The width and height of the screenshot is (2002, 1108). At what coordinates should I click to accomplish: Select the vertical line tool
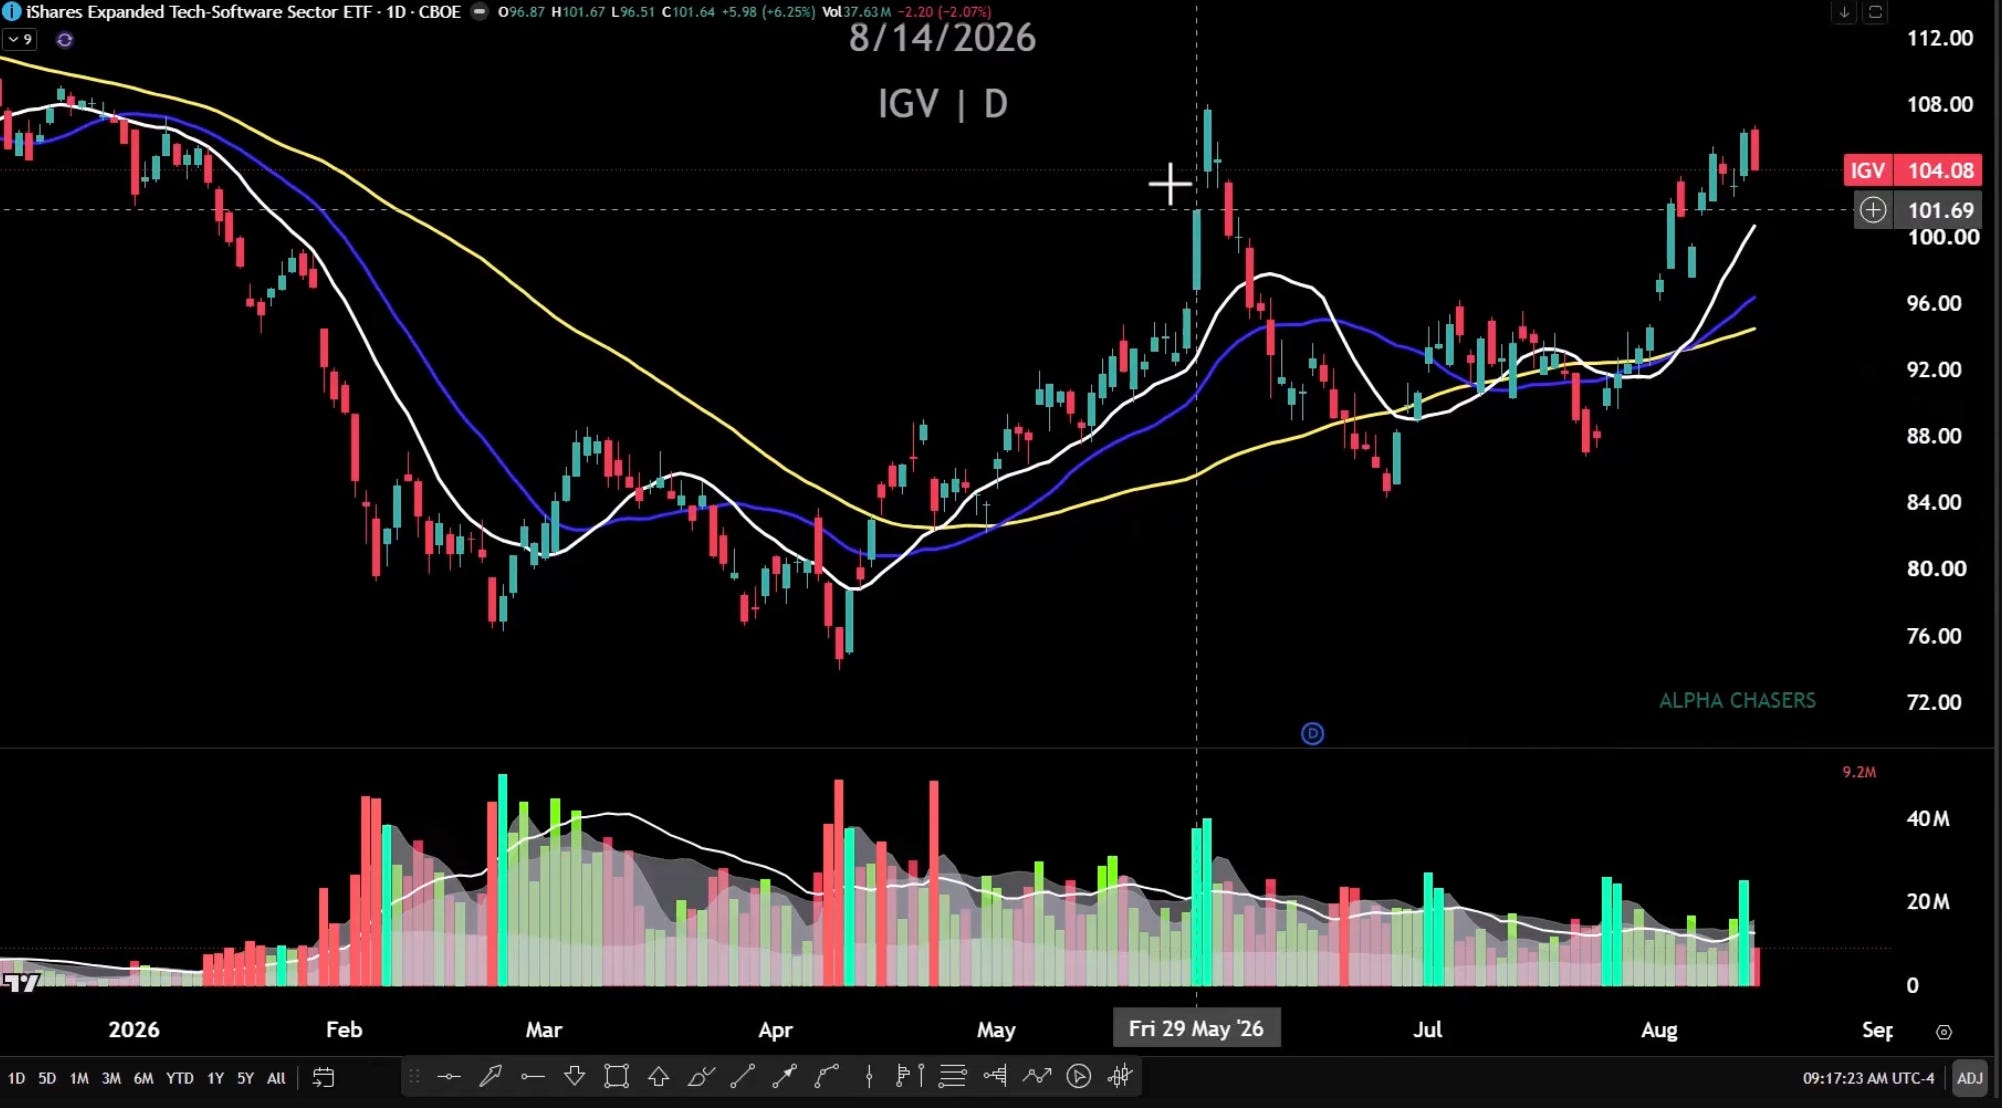pyautogui.click(x=869, y=1077)
